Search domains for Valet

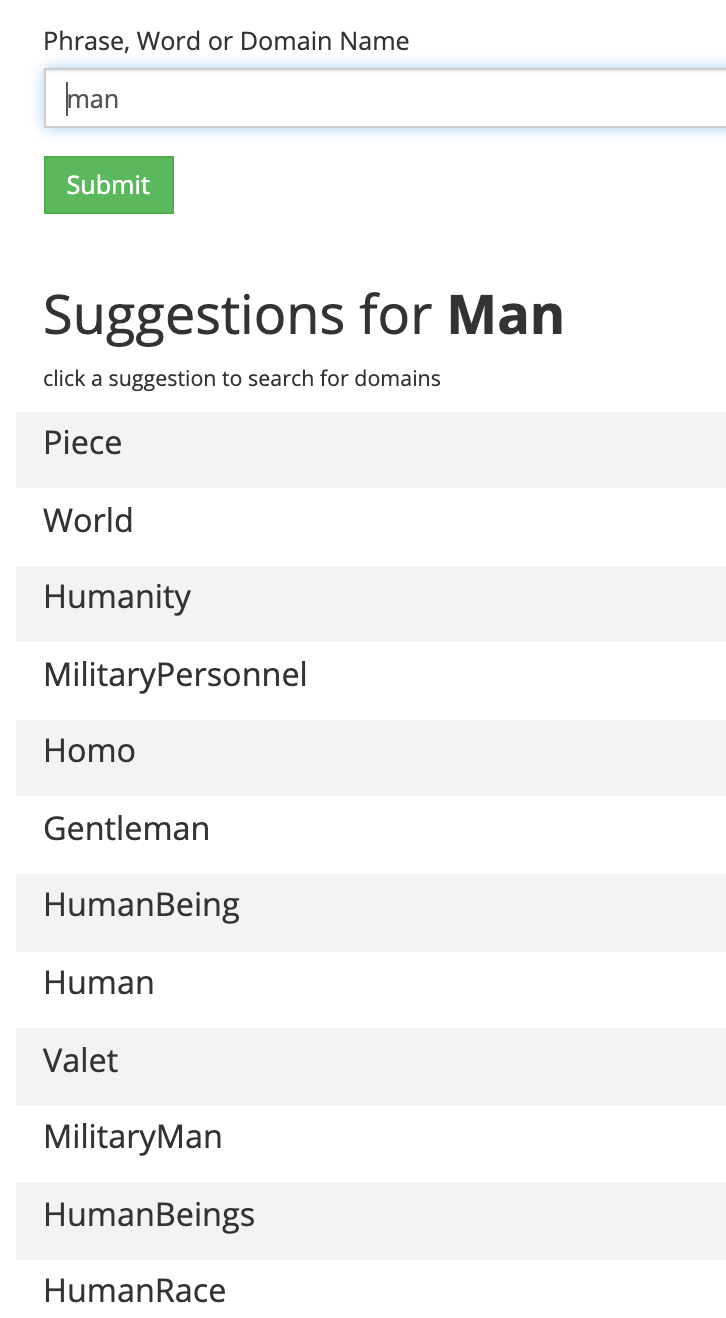pyautogui.click(x=80, y=1060)
